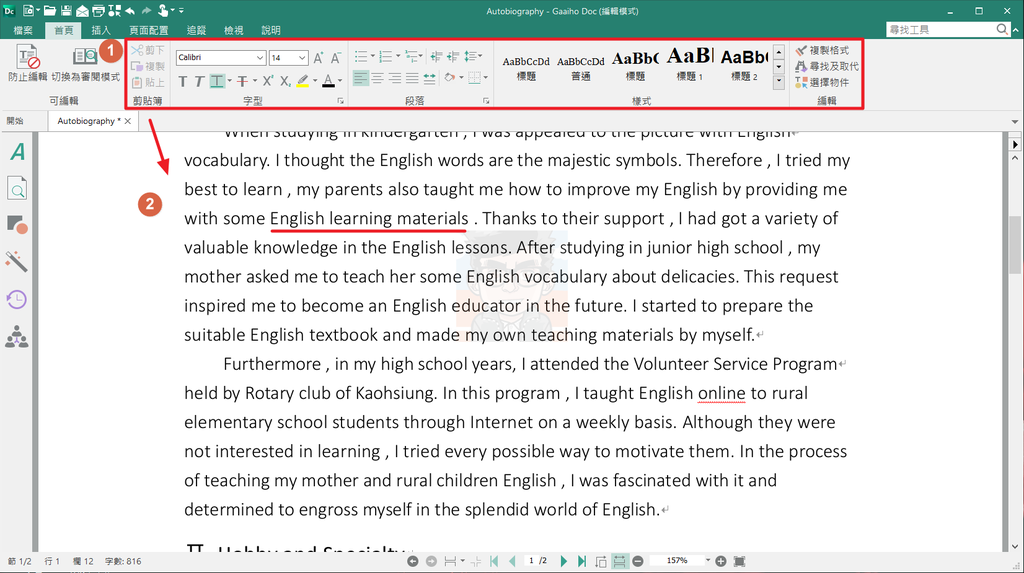
Task: Click the distributed text alignment icon
Action: (429, 78)
